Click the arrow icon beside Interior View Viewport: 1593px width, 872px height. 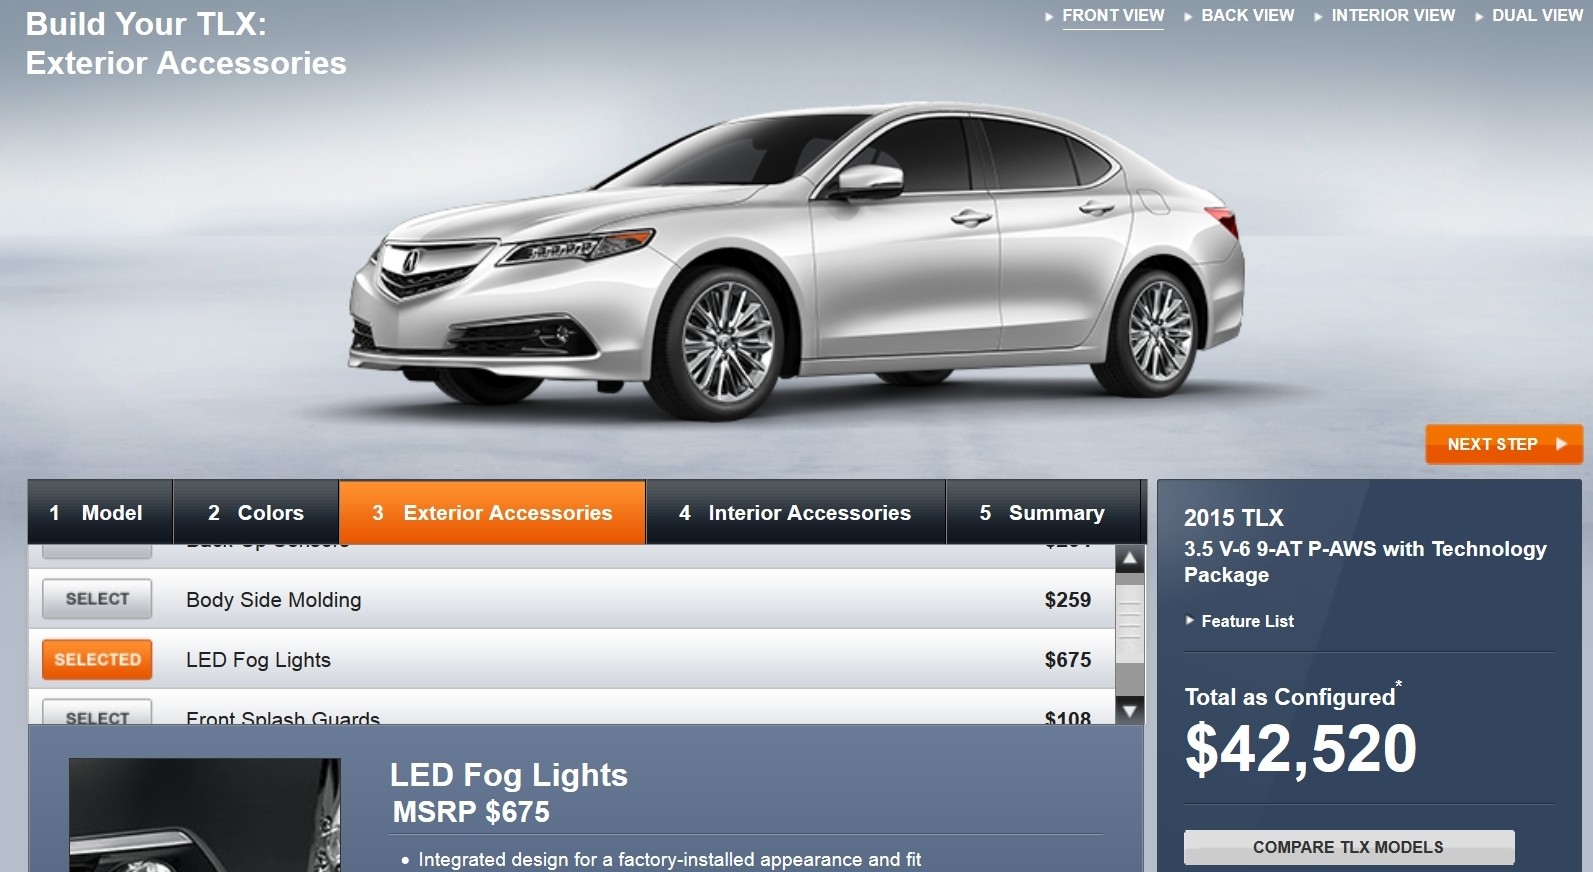[x=1318, y=17]
